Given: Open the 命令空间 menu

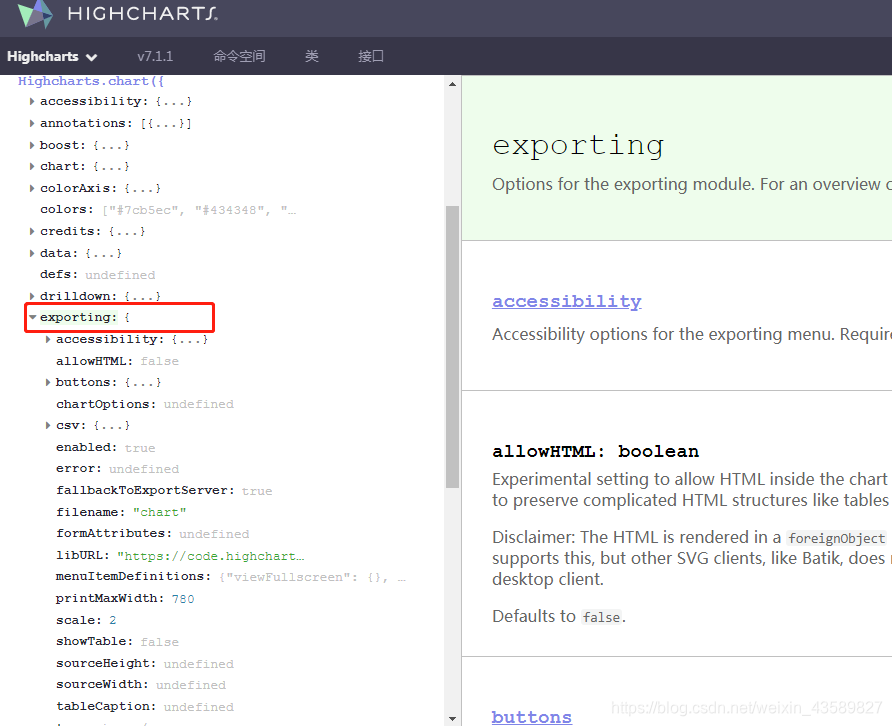Looking at the screenshot, I should 239,56.
